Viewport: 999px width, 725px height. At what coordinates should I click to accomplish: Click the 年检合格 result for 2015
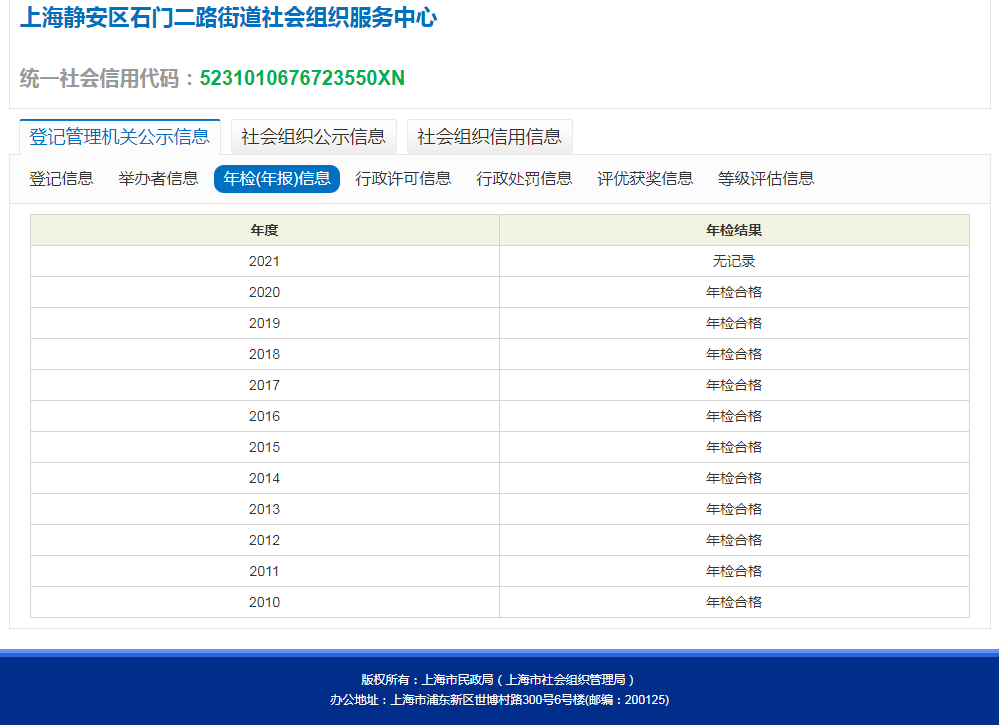click(x=734, y=447)
